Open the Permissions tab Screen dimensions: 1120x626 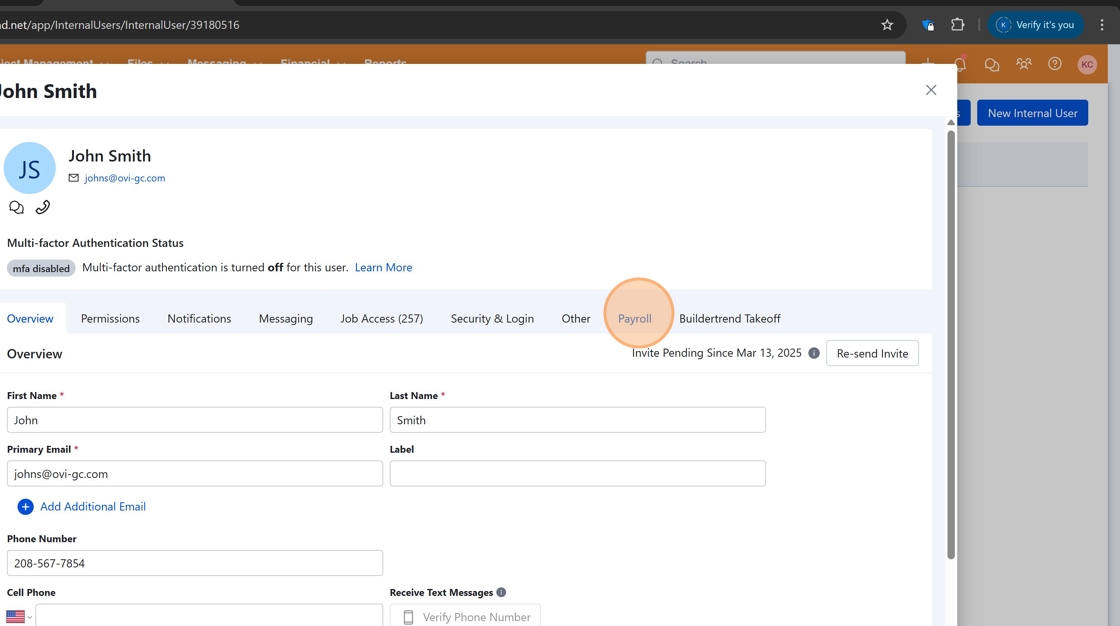click(110, 319)
